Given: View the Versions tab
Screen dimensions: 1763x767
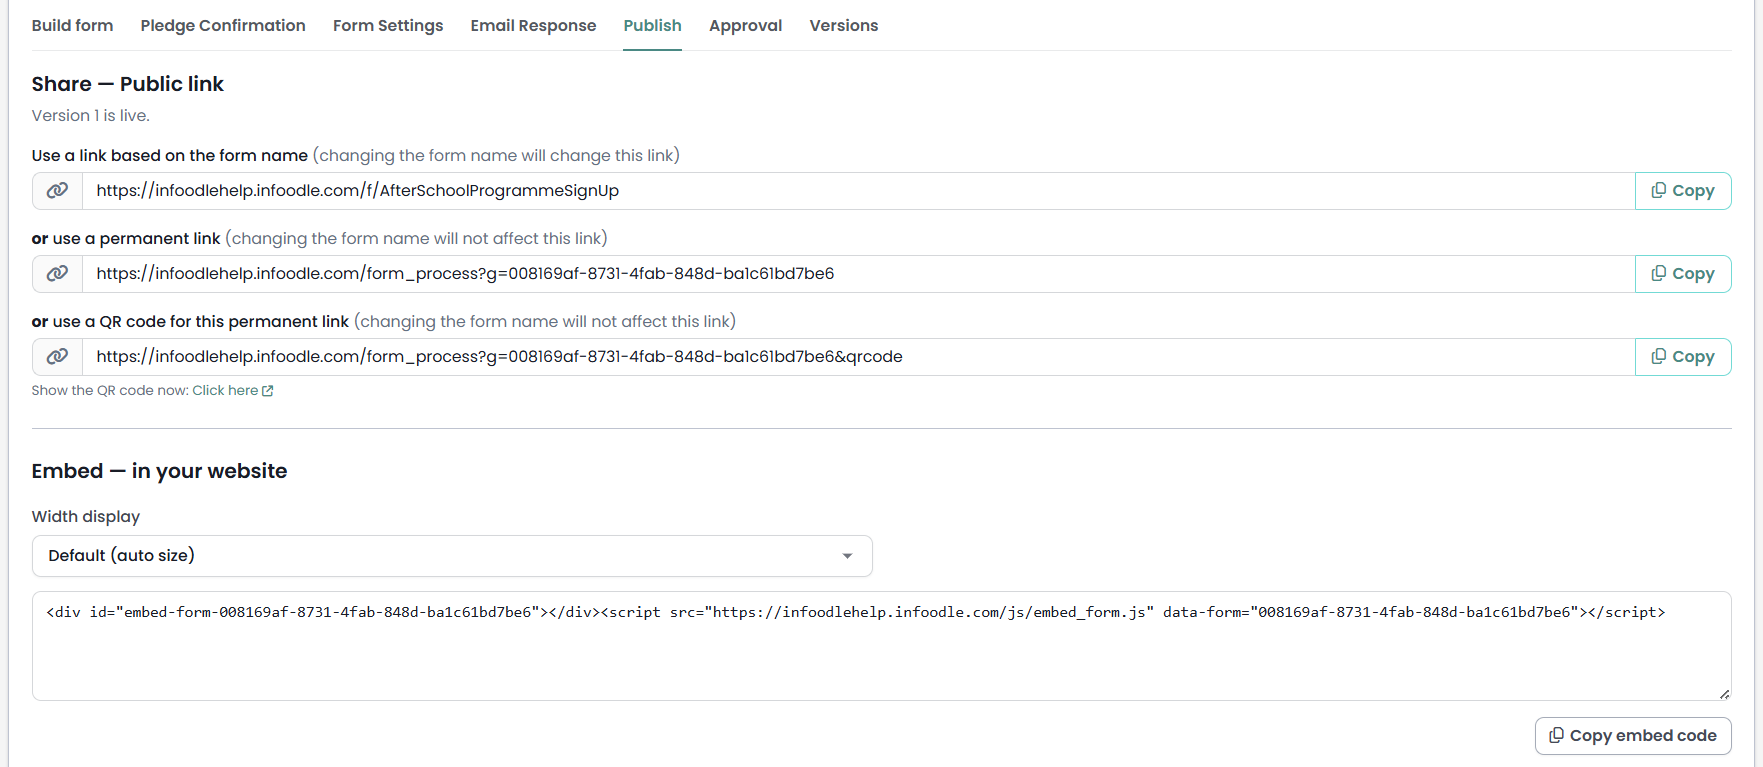Looking at the screenshot, I should coord(844,26).
